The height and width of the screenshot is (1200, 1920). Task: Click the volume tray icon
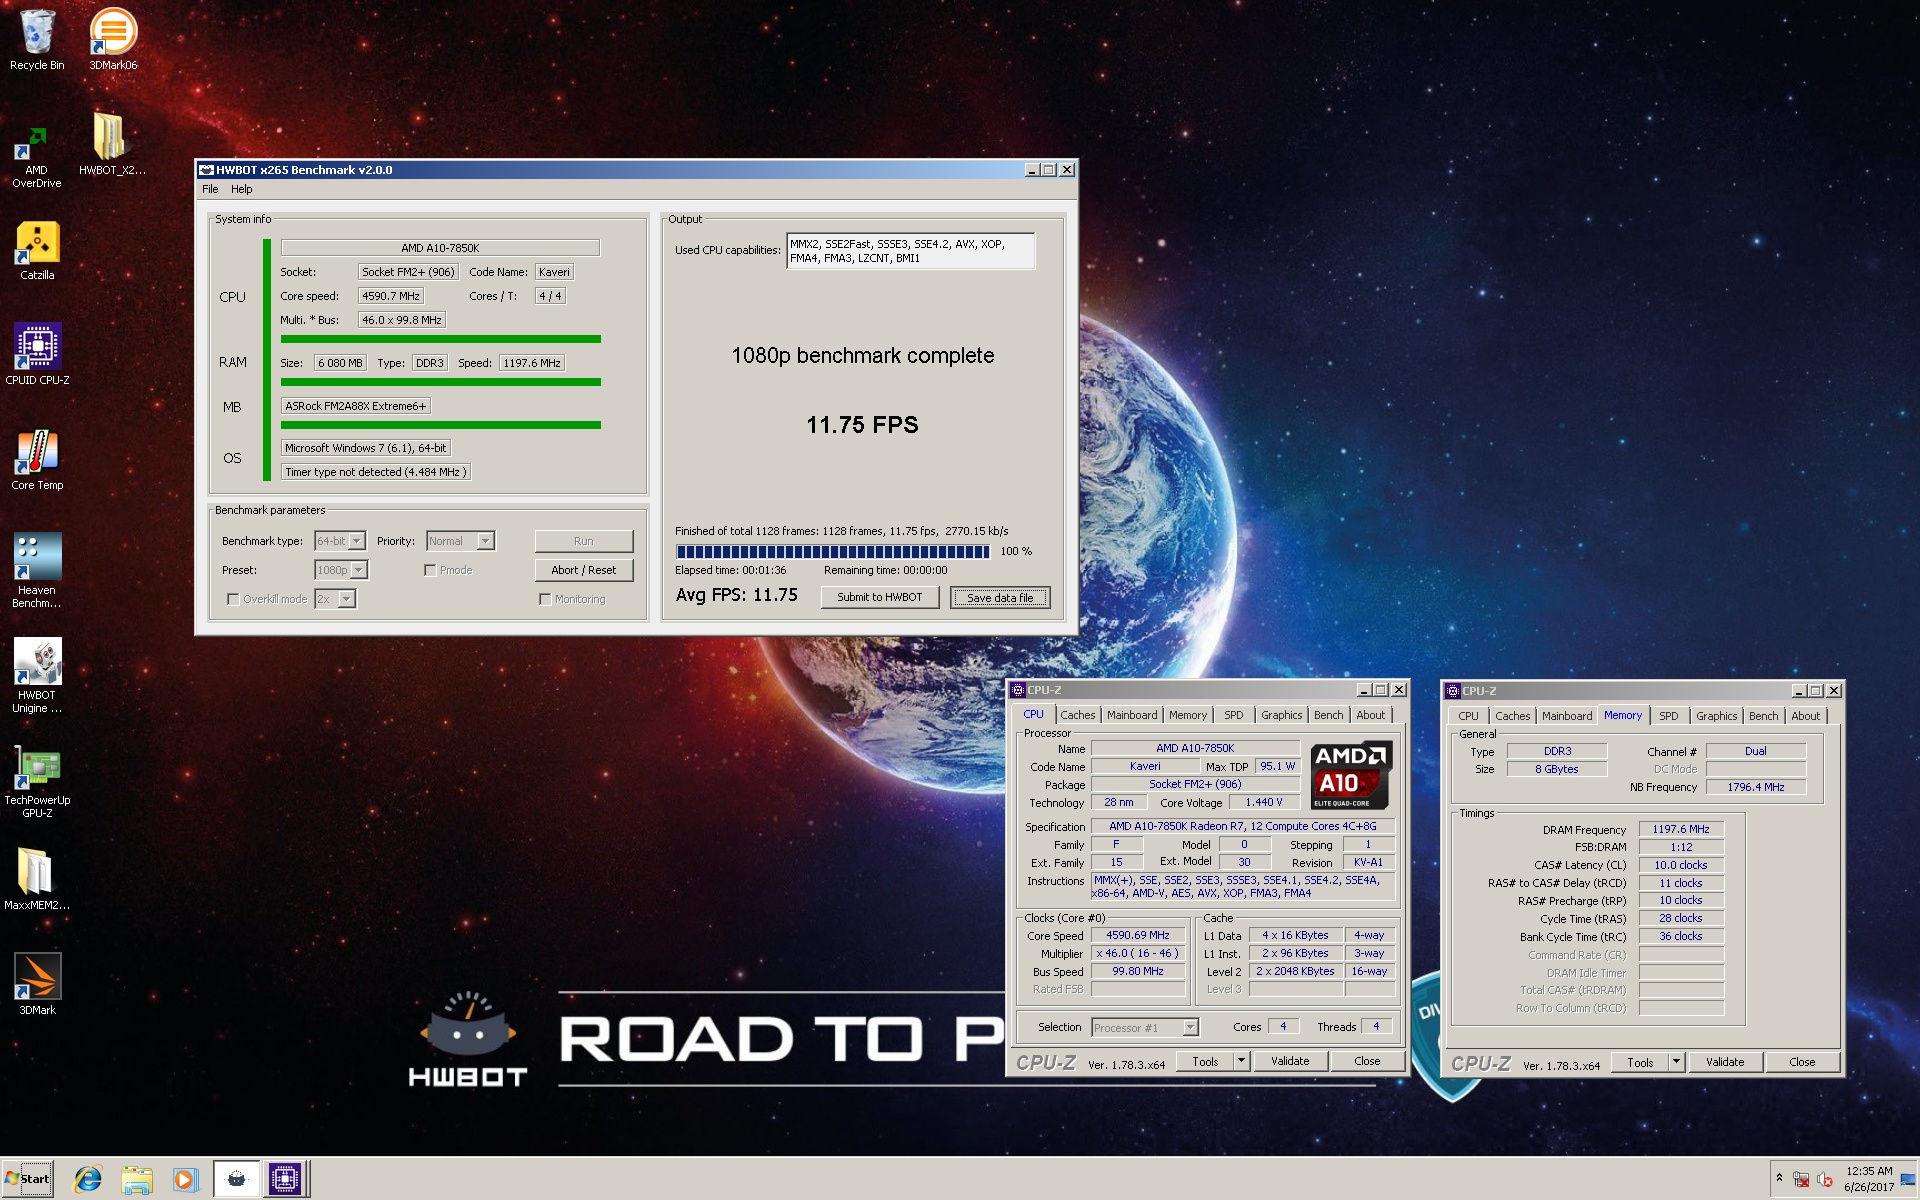(1824, 1179)
